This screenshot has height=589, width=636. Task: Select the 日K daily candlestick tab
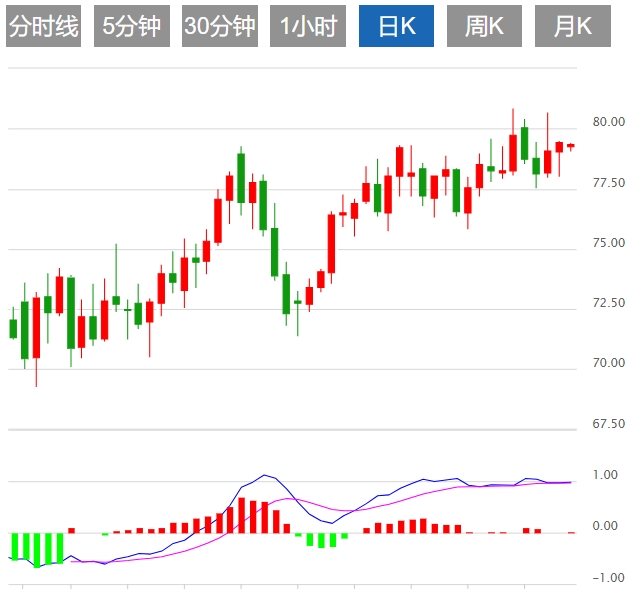[396, 26]
